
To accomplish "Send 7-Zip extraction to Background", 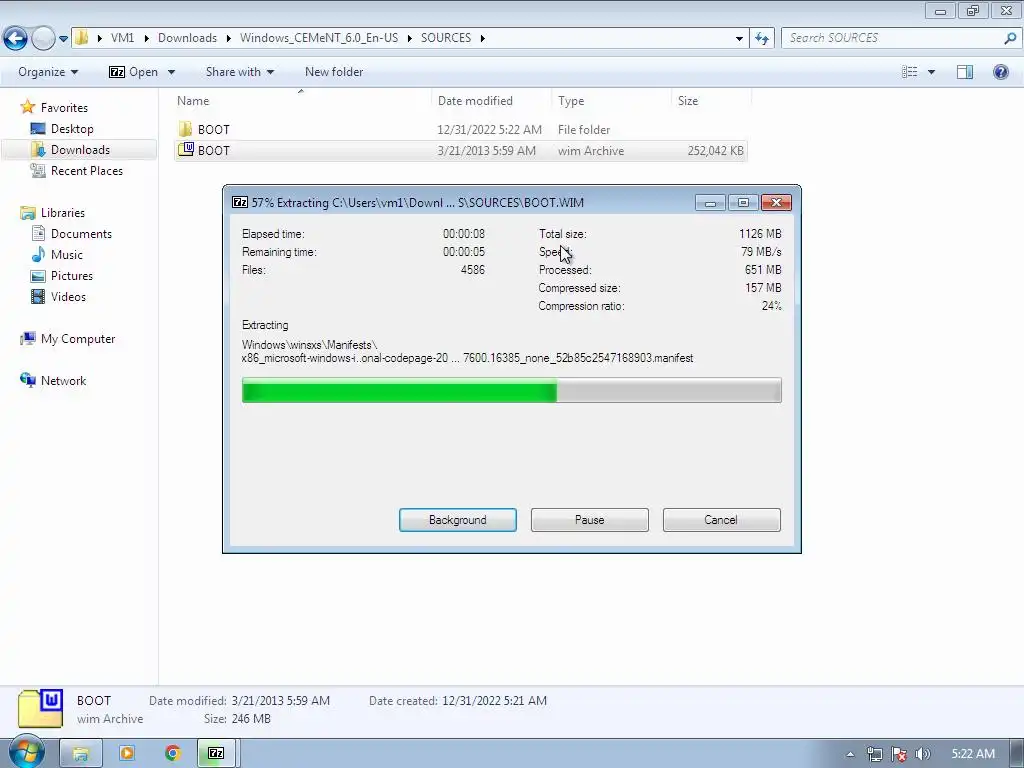I will pyautogui.click(x=458, y=520).
